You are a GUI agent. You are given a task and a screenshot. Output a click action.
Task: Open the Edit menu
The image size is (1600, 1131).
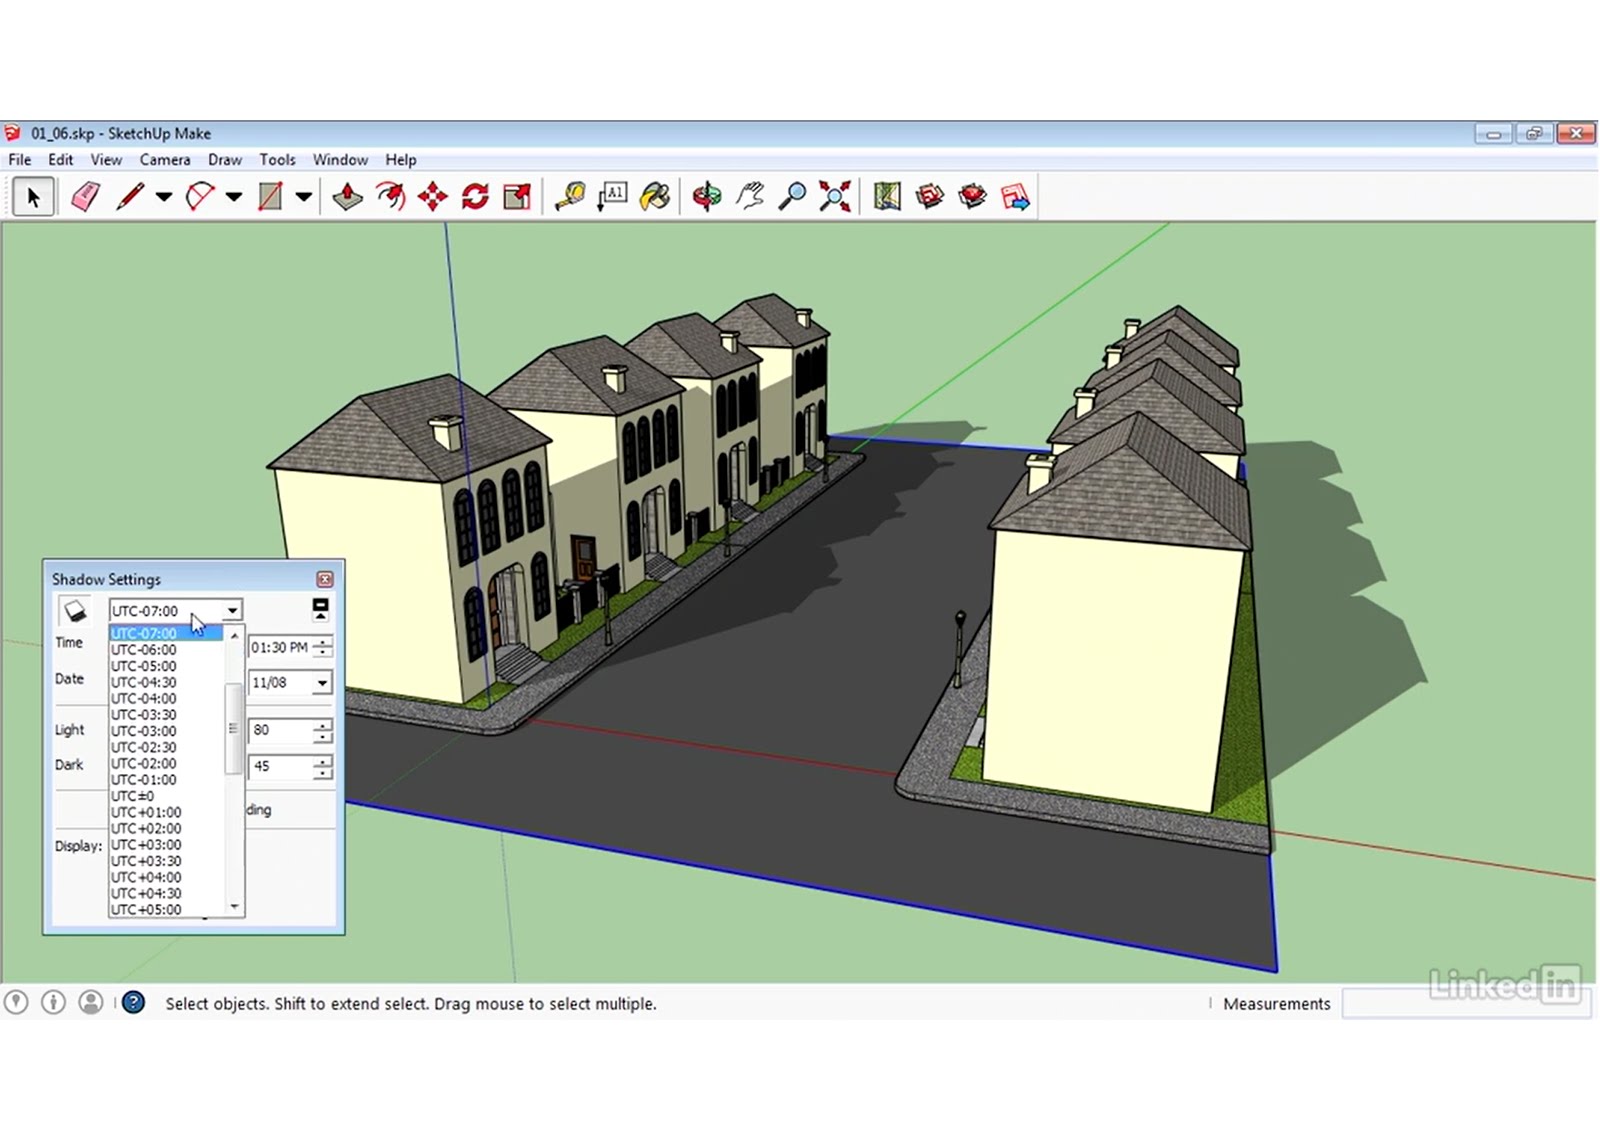coord(61,159)
